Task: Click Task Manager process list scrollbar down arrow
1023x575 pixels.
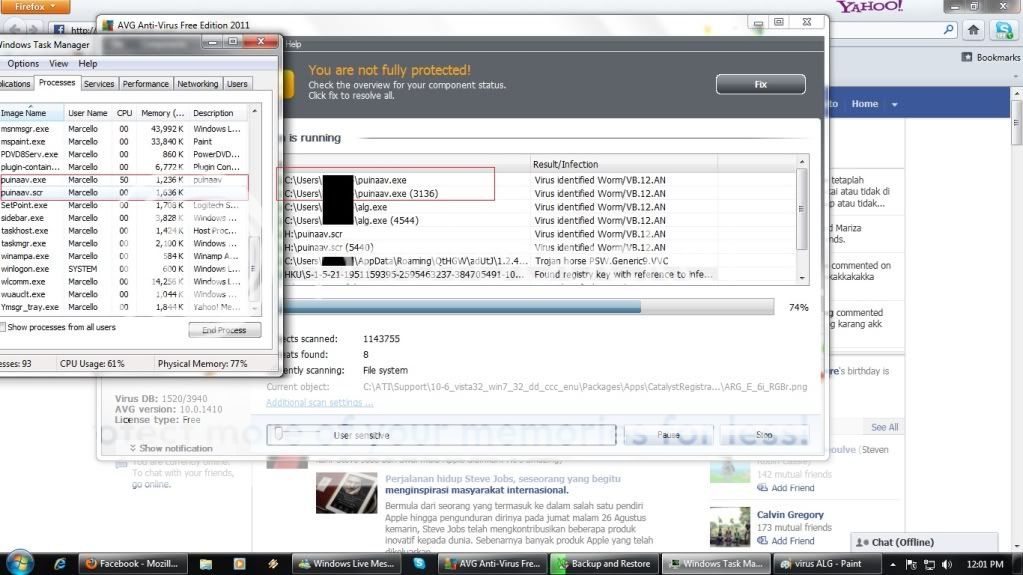Action: pyautogui.click(x=254, y=309)
